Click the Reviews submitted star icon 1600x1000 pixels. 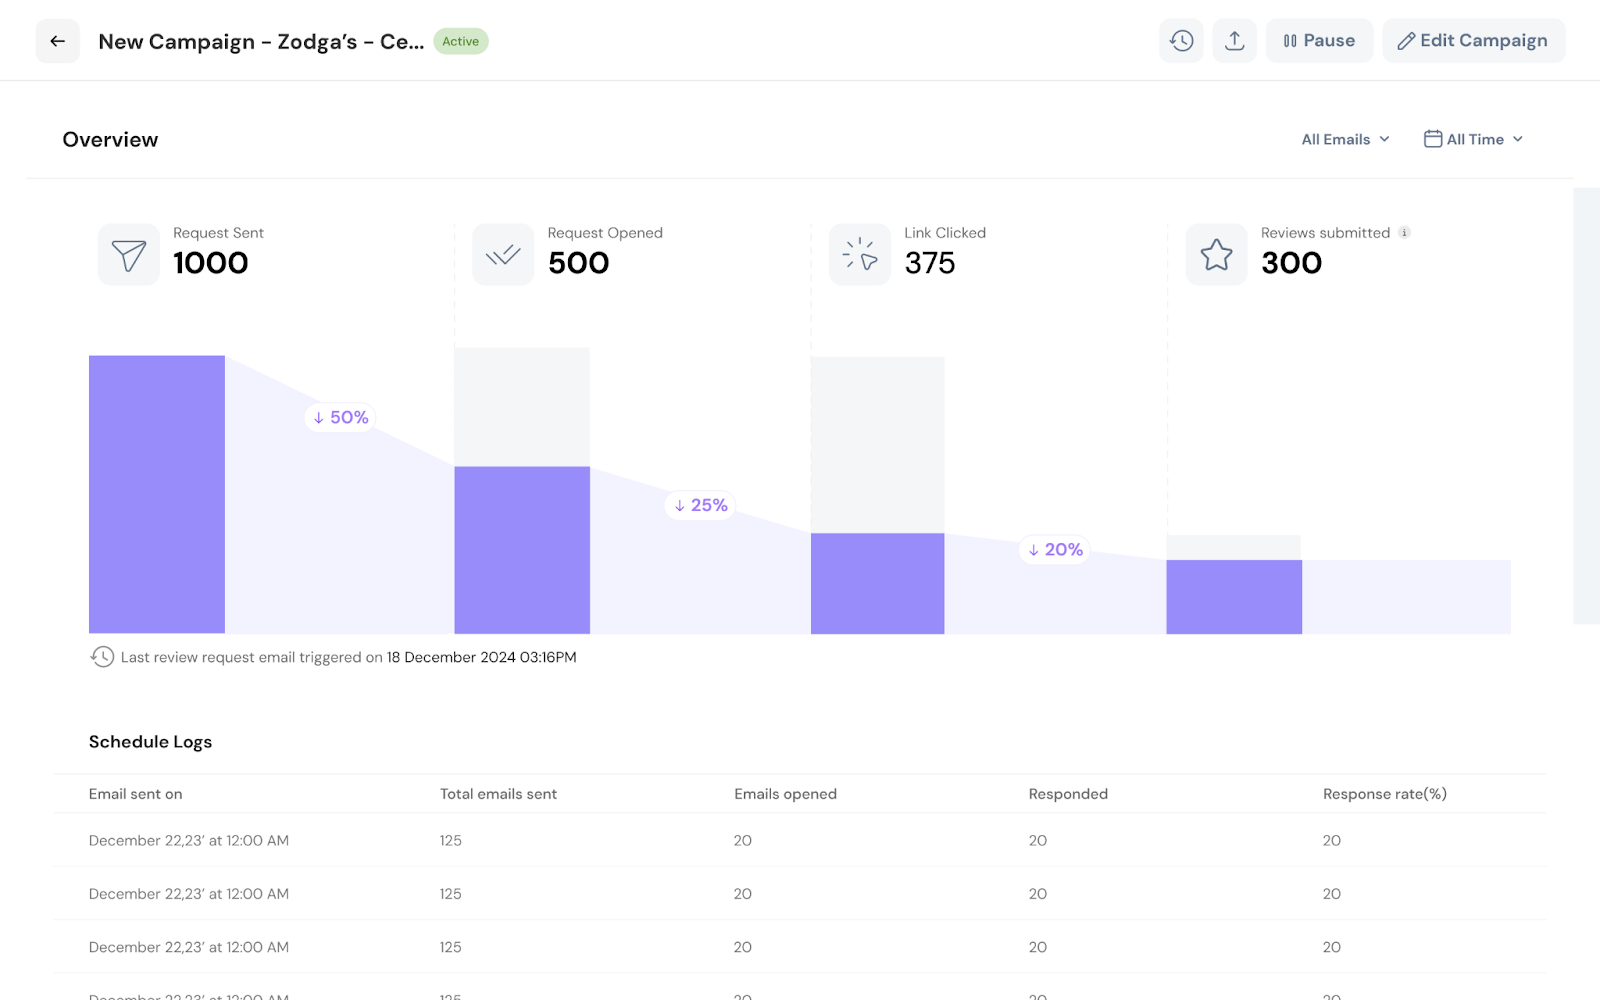click(1216, 255)
